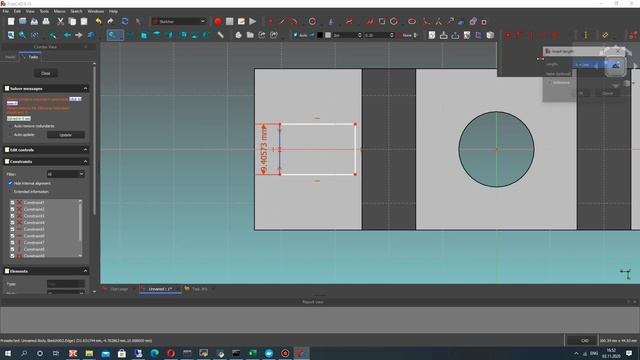Click the Update solver button
The height and width of the screenshot is (360, 640).
tap(65, 135)
